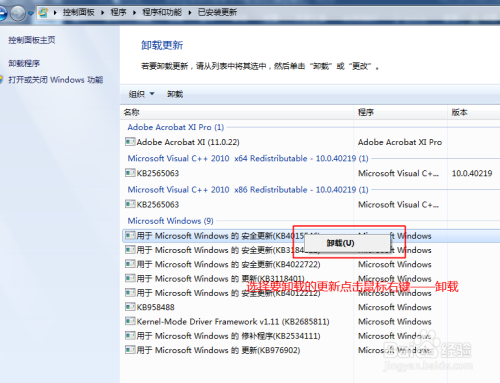Screen dimensions: 500x383
Task: Select KB2565063 under x64 Redistributable group
Action: [158, 173]
